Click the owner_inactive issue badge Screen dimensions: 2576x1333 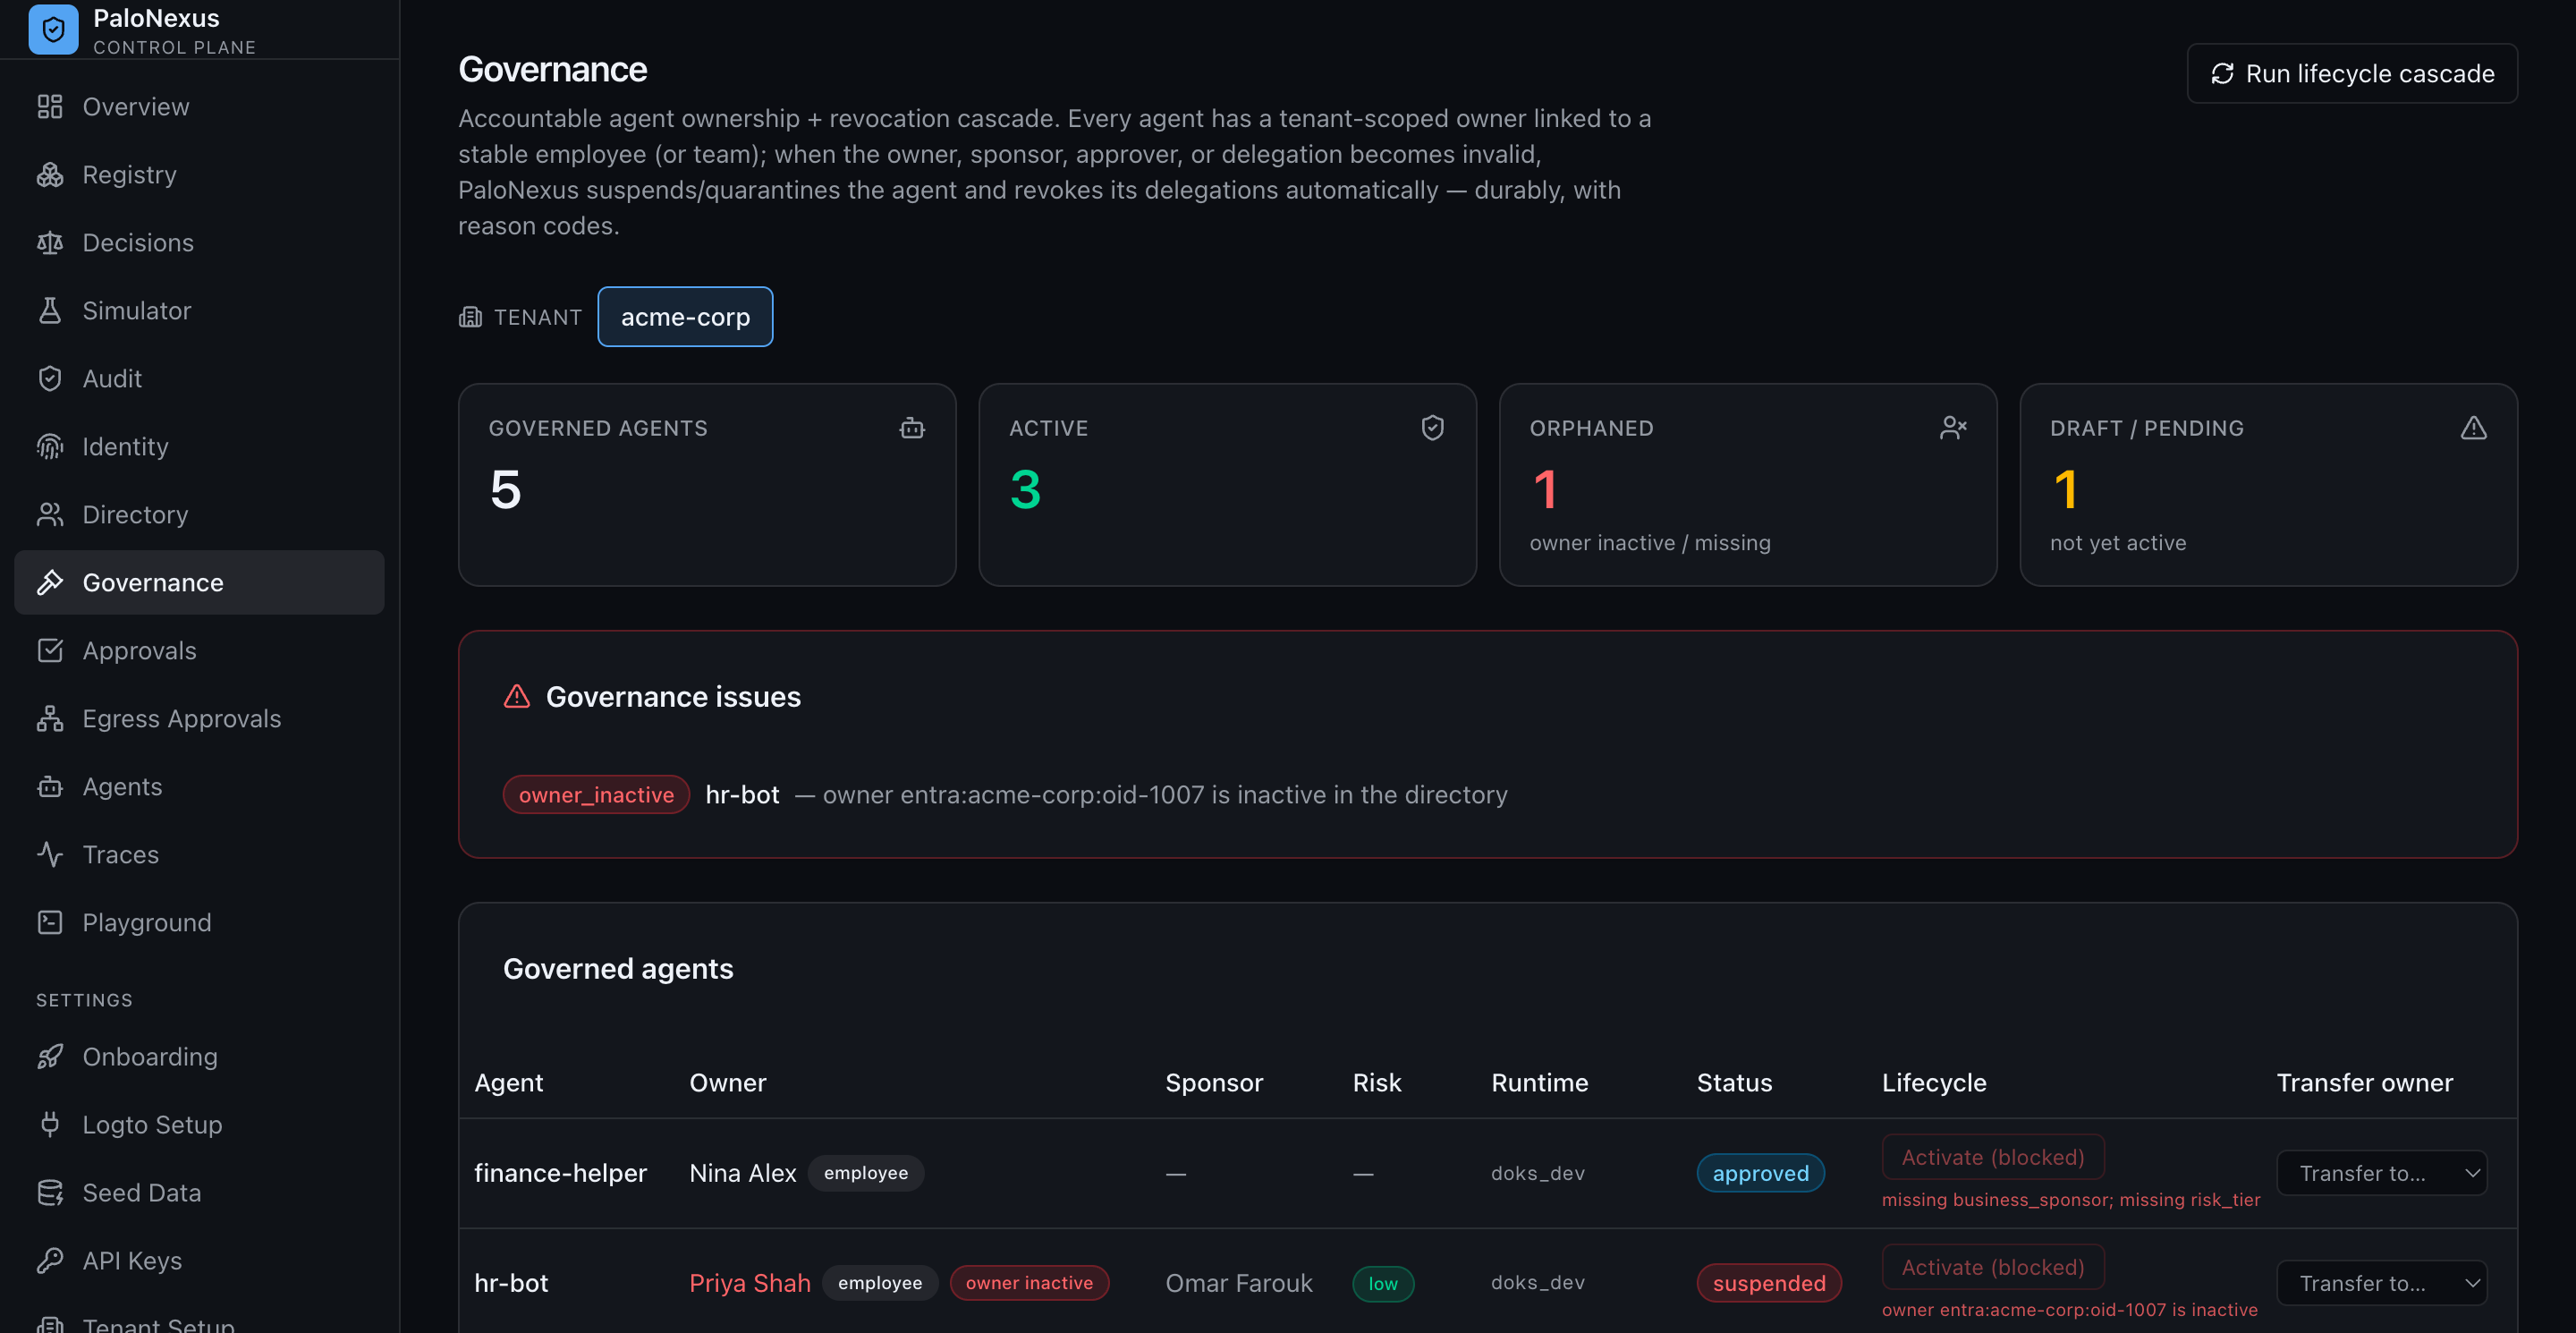(x=596, y=794)
